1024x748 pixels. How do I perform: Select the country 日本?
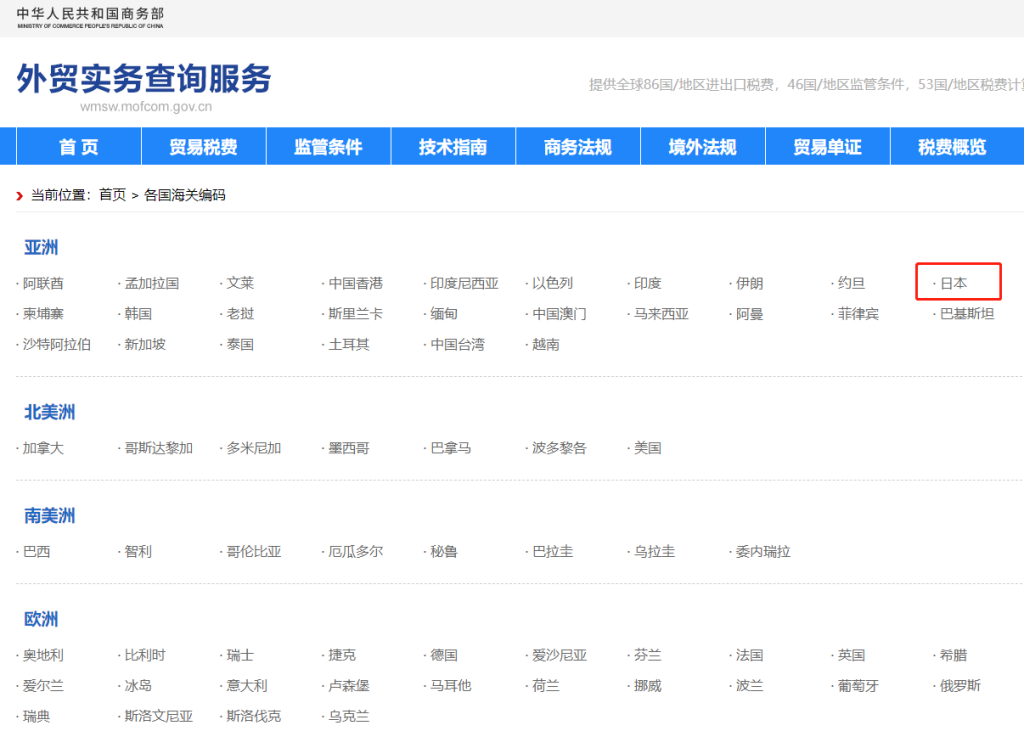953,283
